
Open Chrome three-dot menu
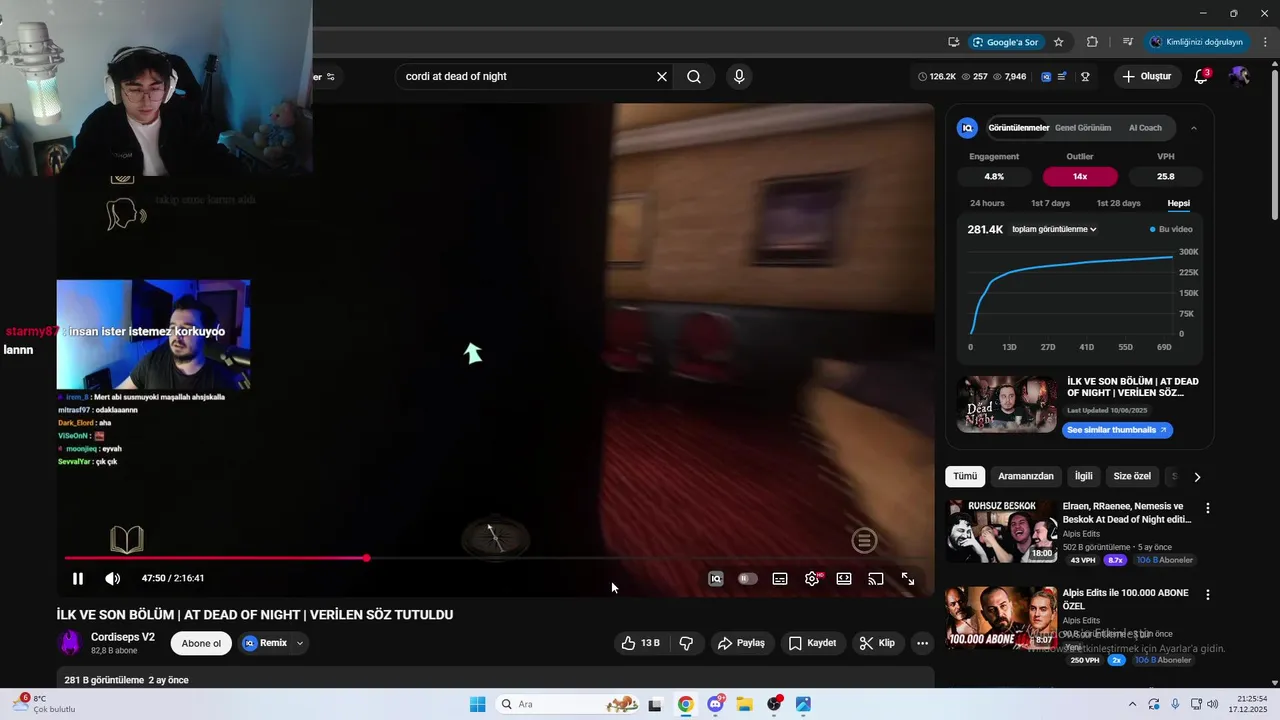coord(1265,42)
